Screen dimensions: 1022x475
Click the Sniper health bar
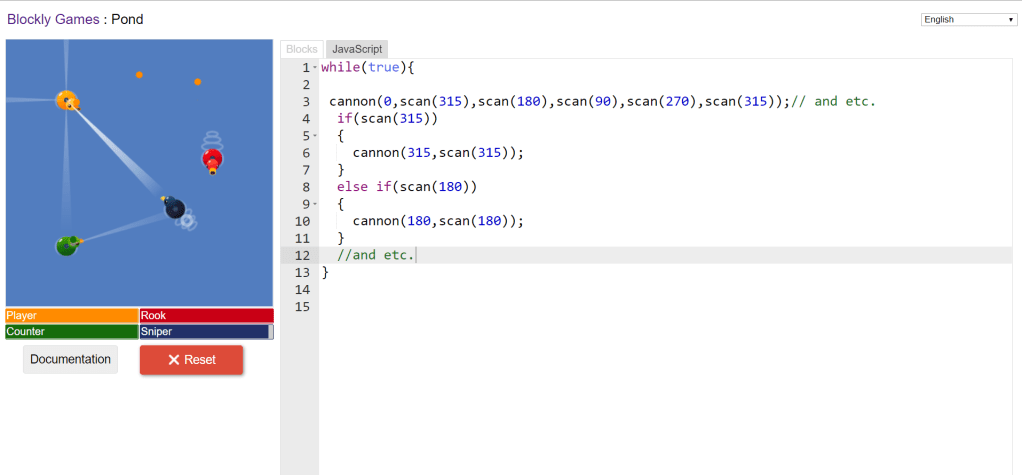[x=206, y=332]
